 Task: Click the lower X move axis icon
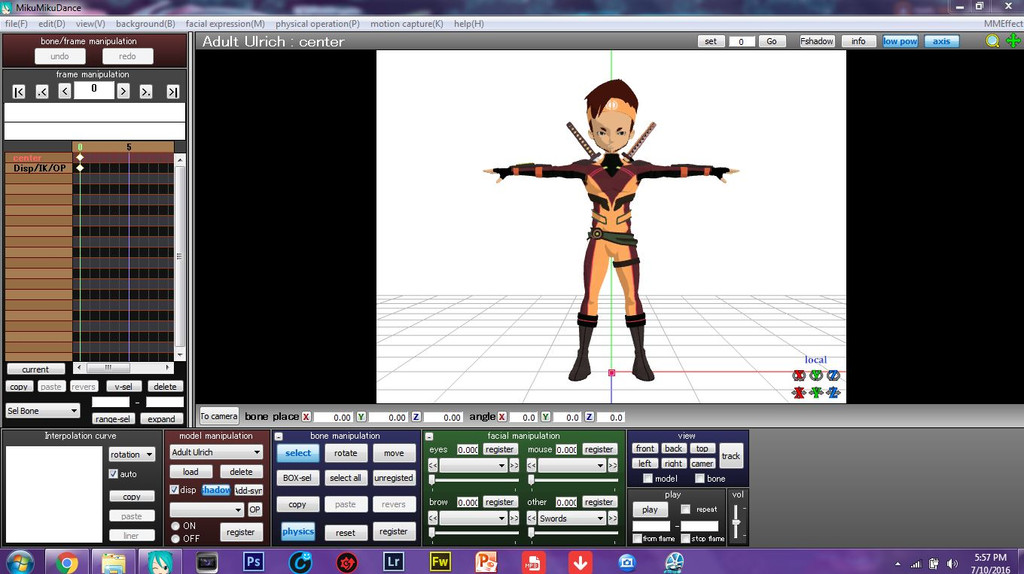(x=799, y=392)
